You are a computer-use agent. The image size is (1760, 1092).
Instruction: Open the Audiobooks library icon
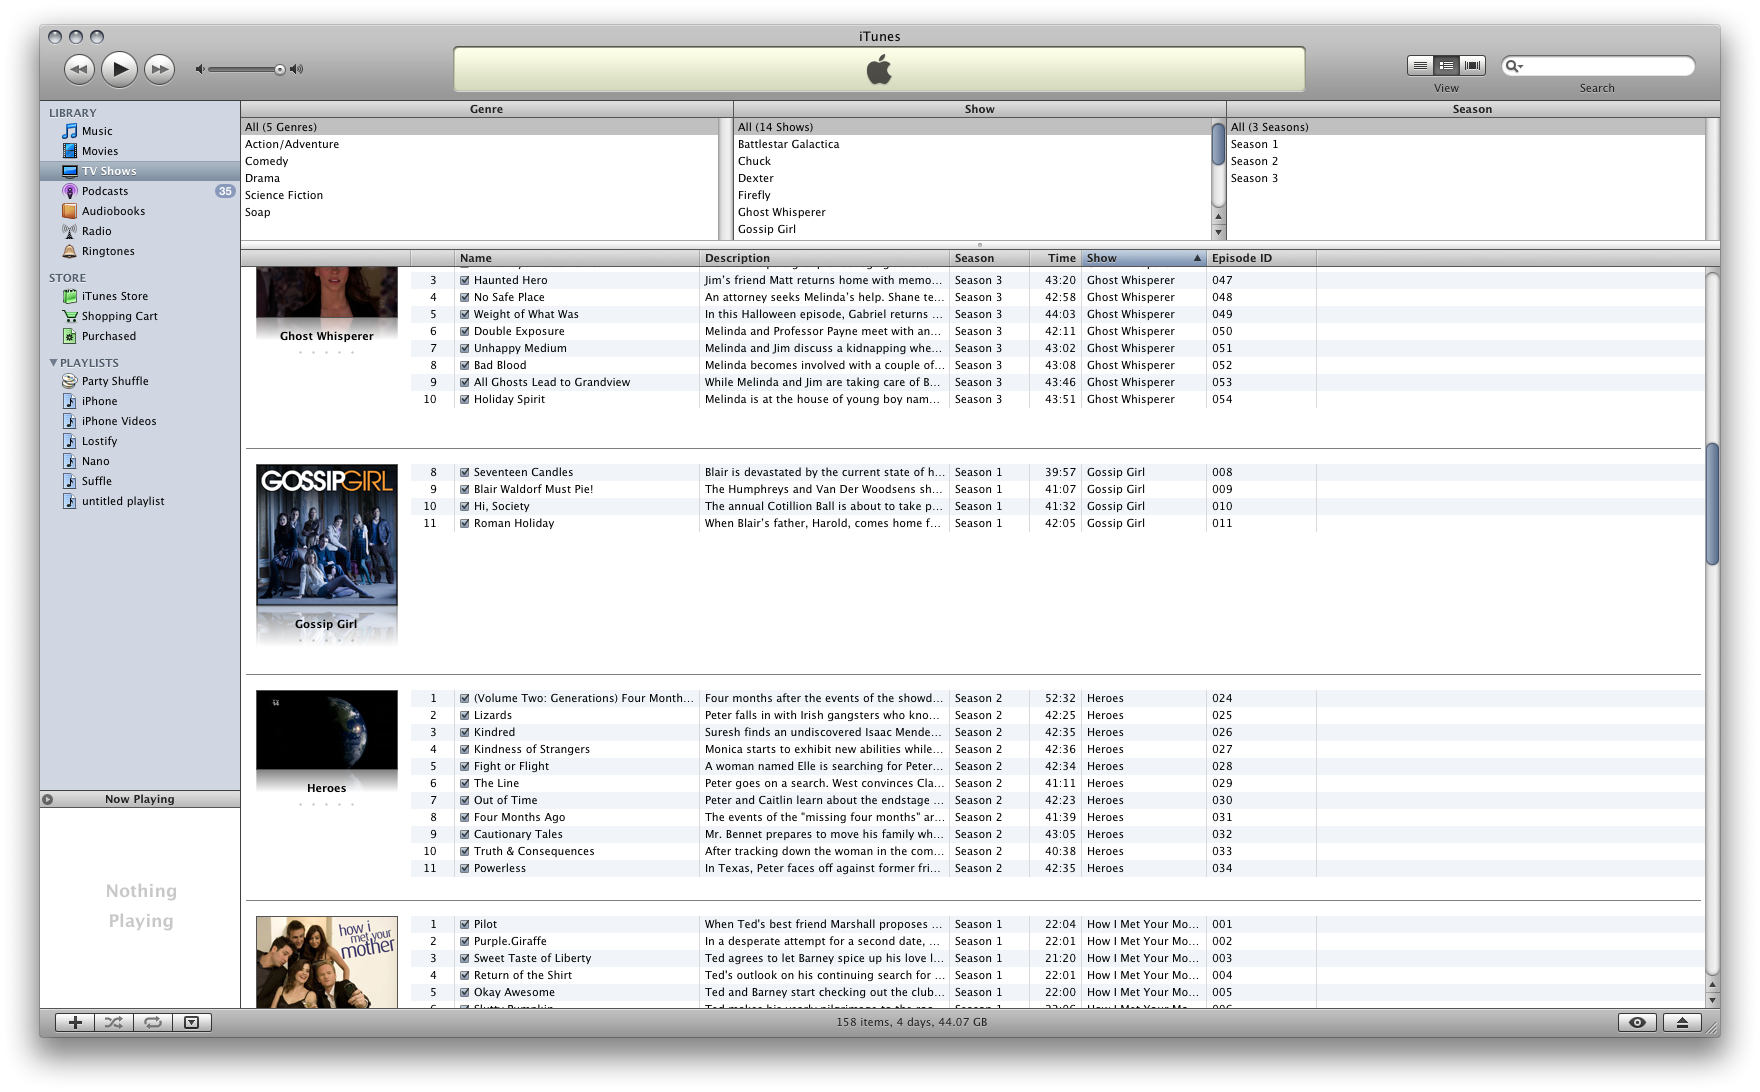point(69,211)
